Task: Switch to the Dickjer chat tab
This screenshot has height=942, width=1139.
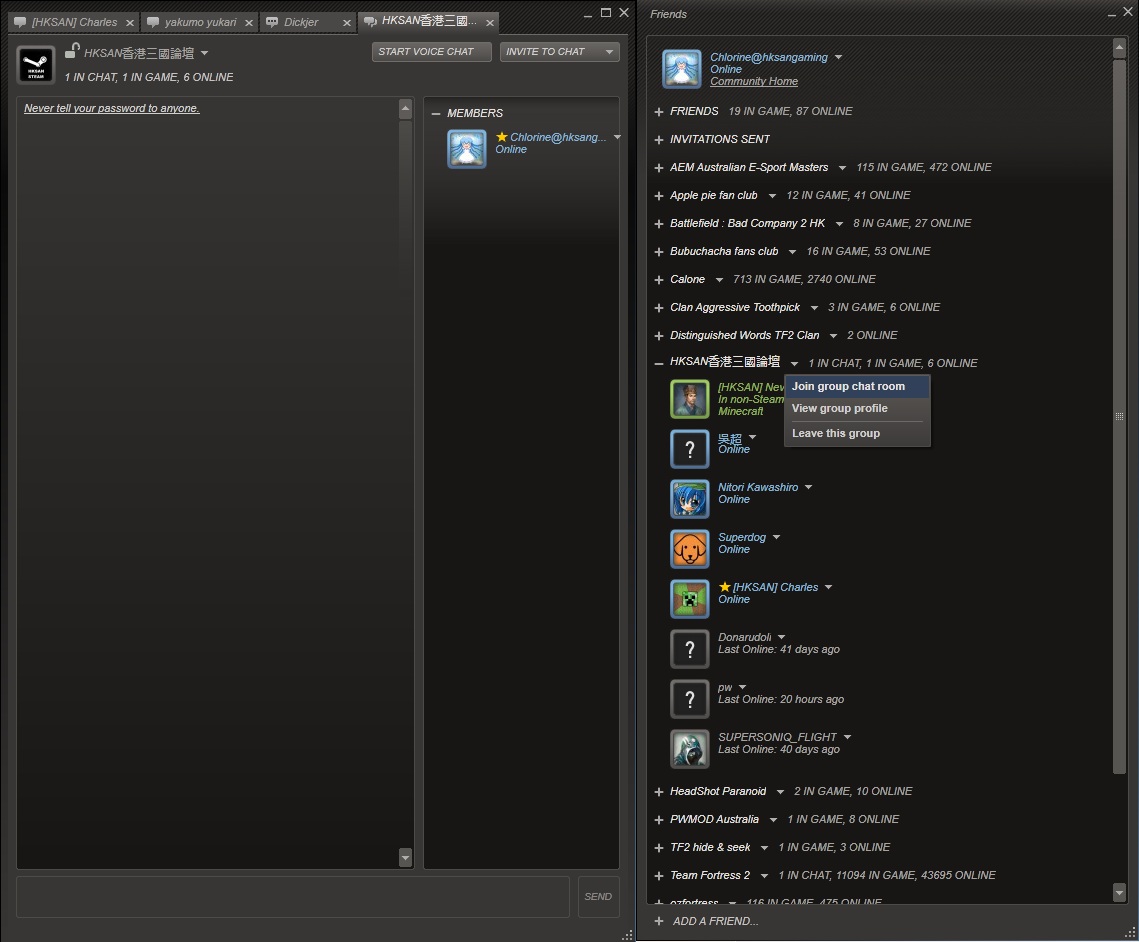Action: click(x=309, y=23)
